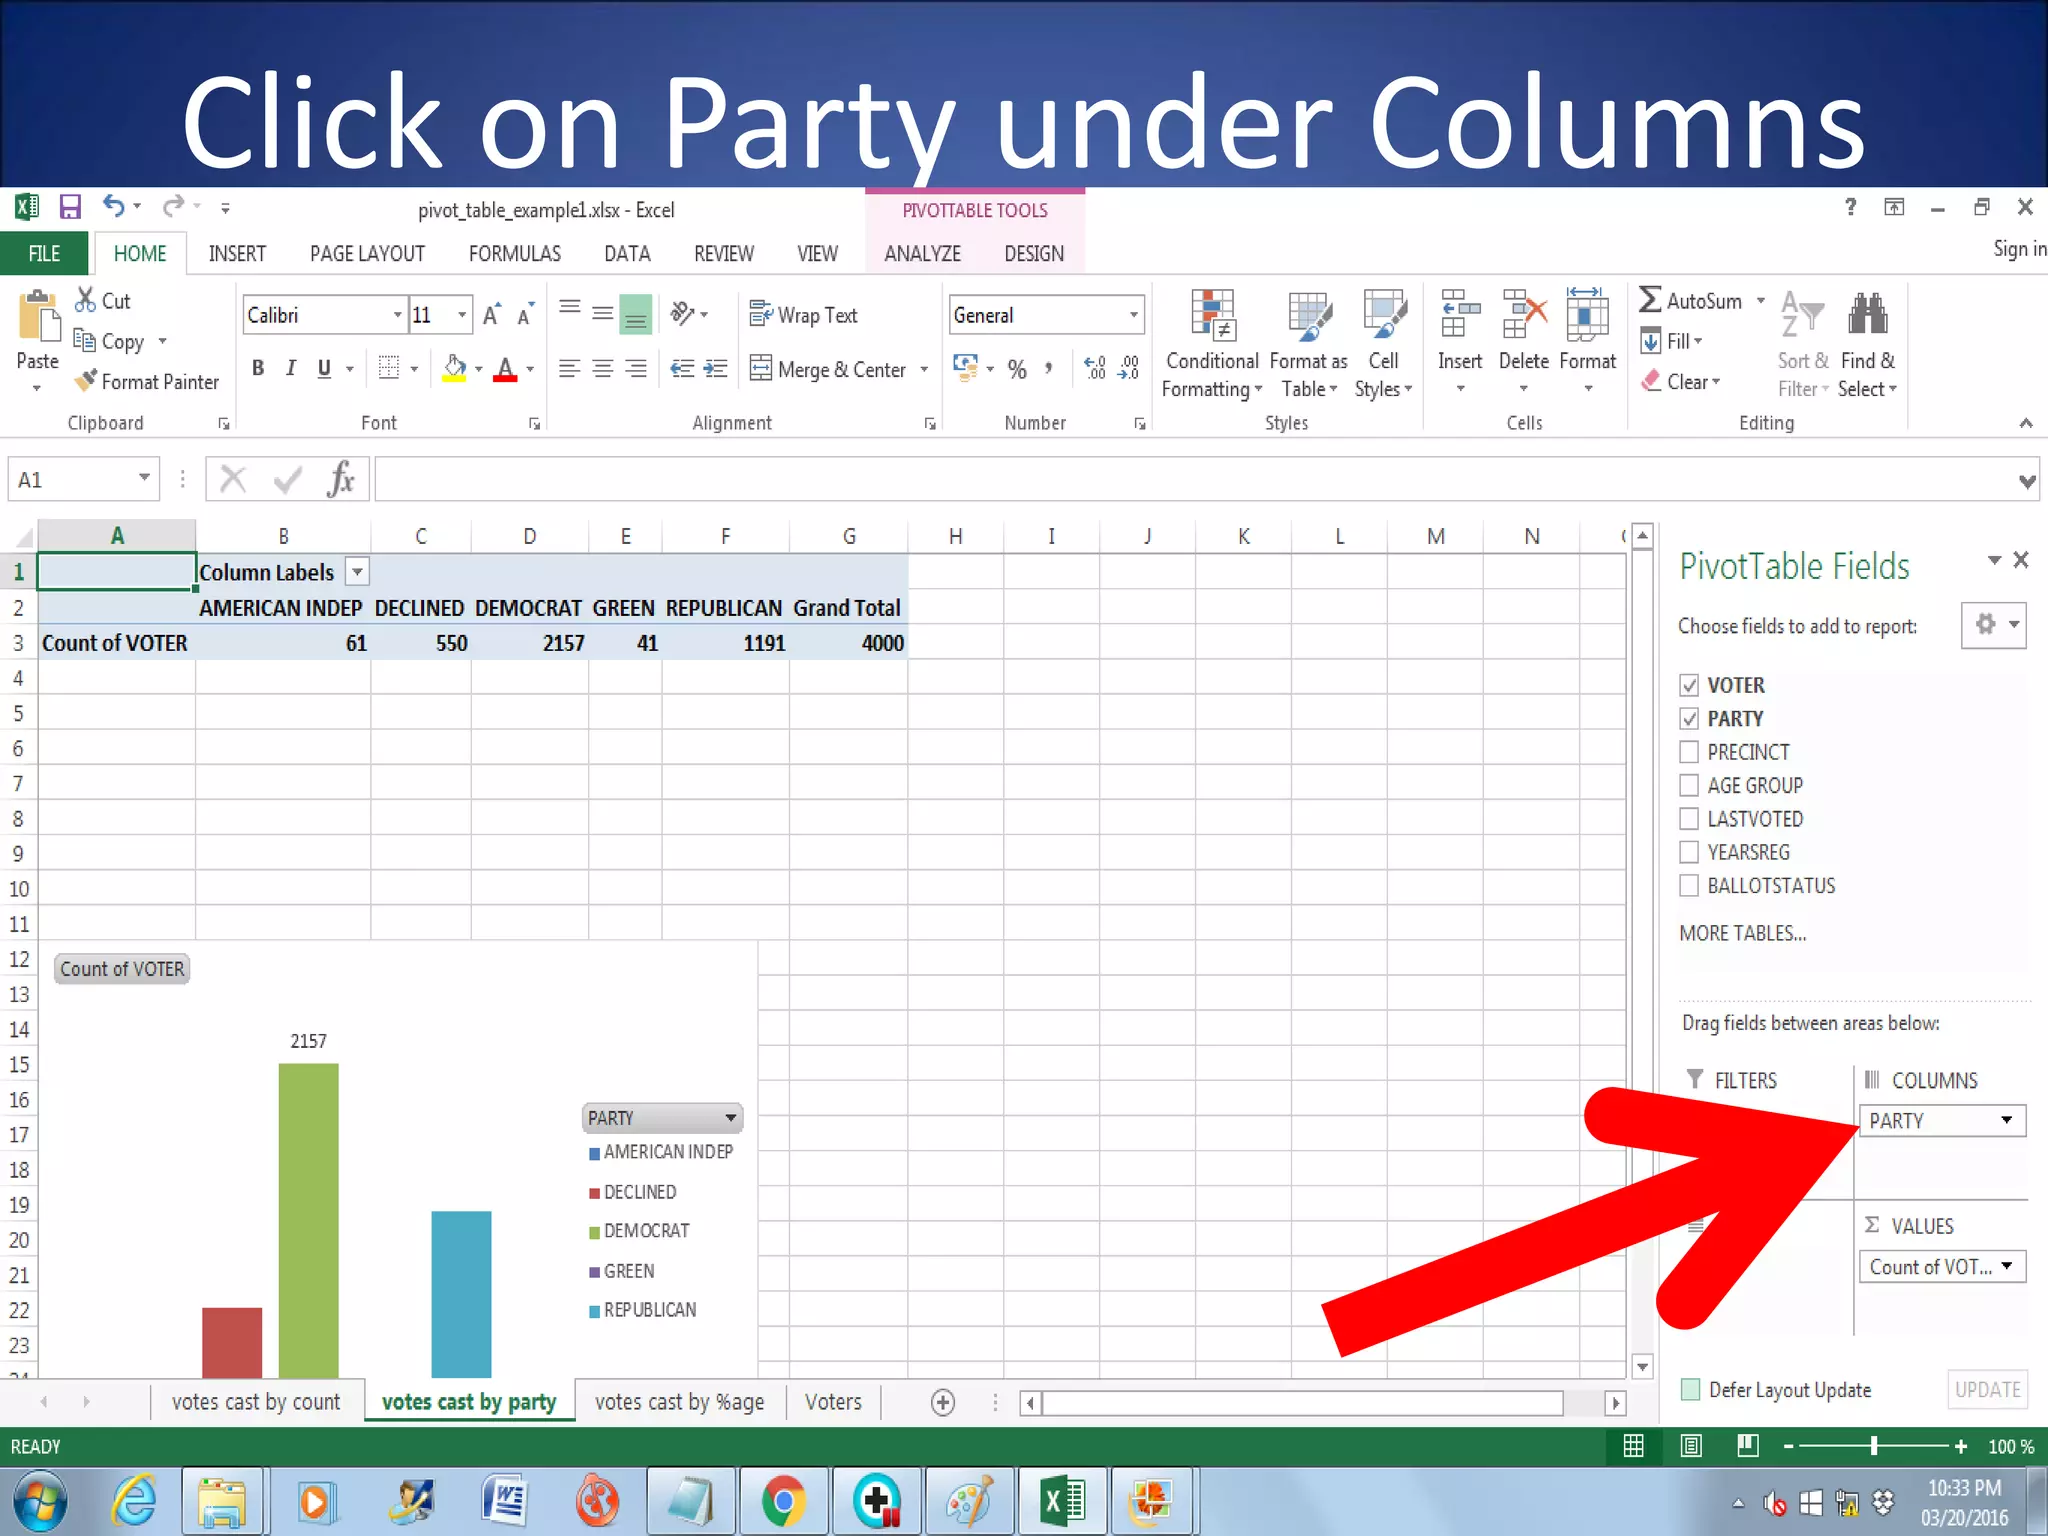2048x1536 pixels.
Task: Check the YEARSREG field checkbox
Action: coord(1689,852)
